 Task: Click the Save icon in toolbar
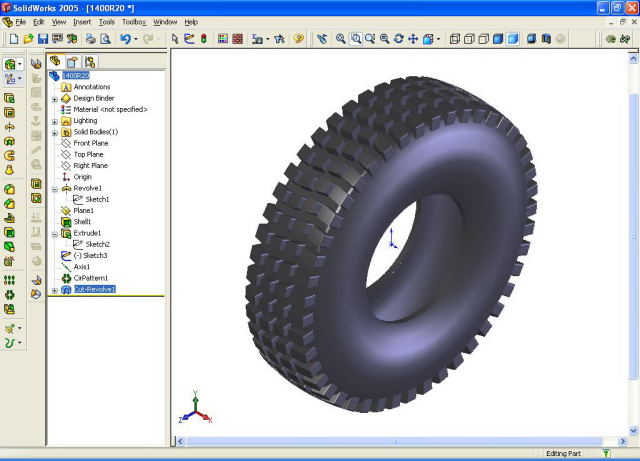43,39
